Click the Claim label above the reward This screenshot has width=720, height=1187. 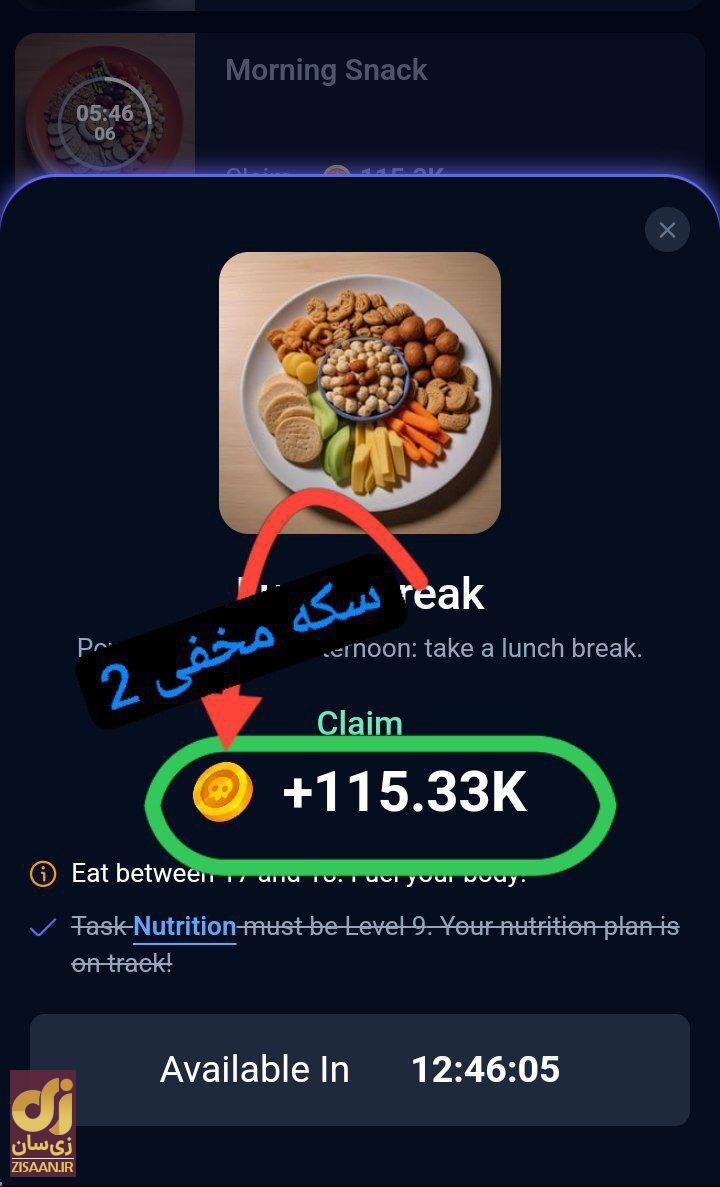360,724
